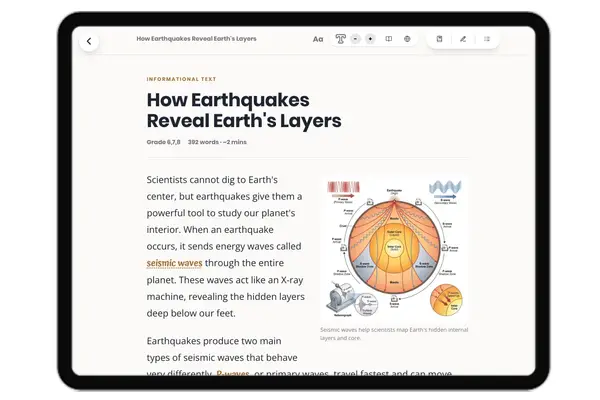
Task: Click the '392 words · ~2 mins' text
Action: point(217,142)
